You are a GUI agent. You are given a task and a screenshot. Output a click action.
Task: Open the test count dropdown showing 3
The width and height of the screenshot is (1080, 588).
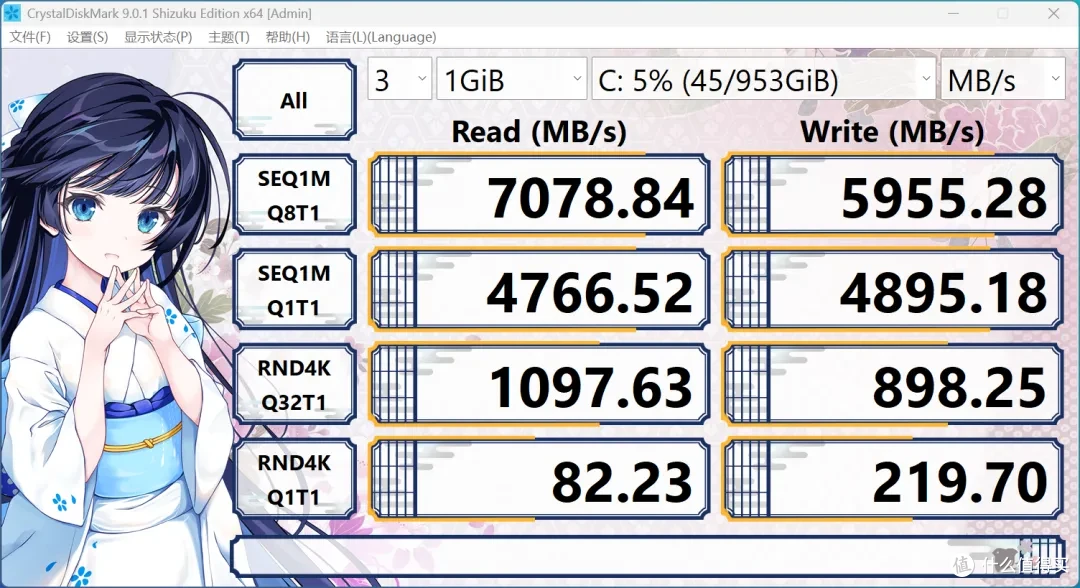click(400, 80)
